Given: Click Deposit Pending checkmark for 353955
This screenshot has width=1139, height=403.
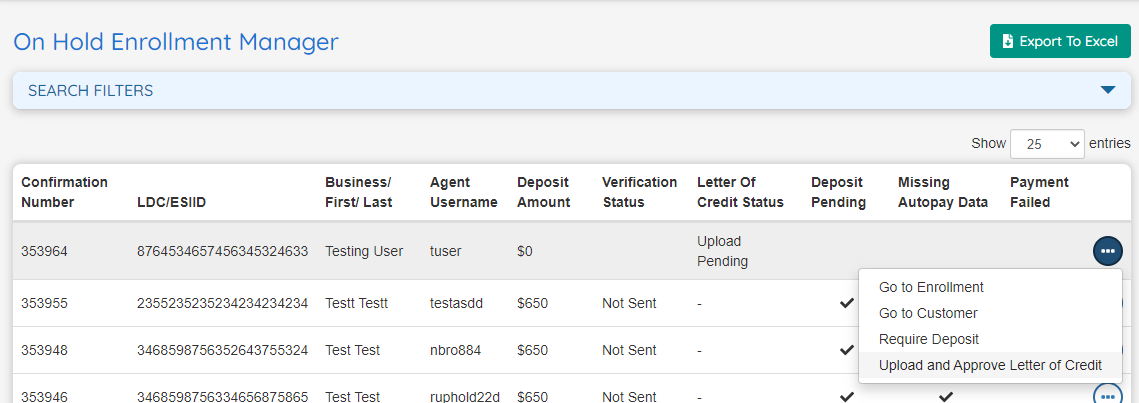Looking at the screenshot, I should [x=846, y=303].
